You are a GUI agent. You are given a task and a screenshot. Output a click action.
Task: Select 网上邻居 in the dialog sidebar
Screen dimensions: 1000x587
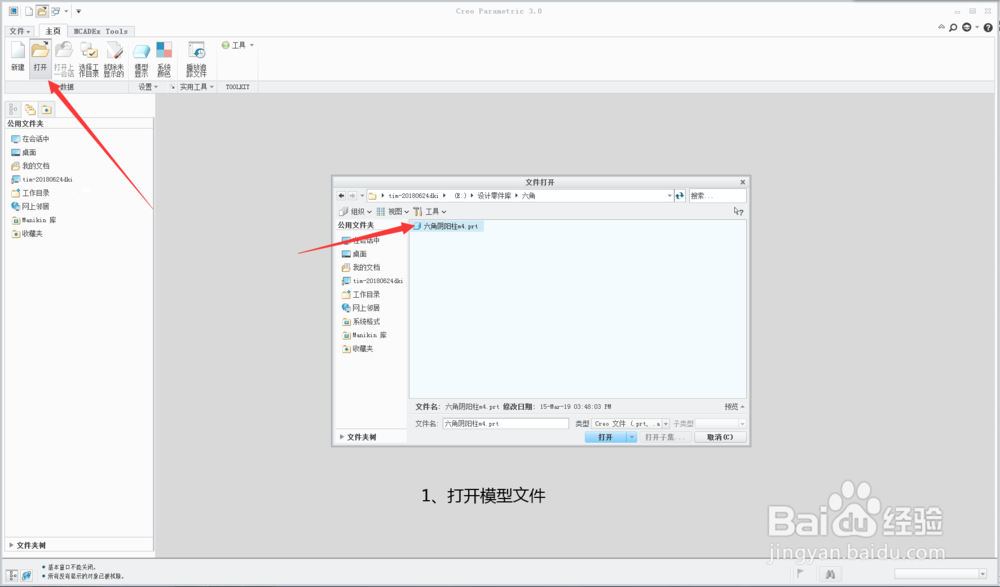[x=361, y=308]
